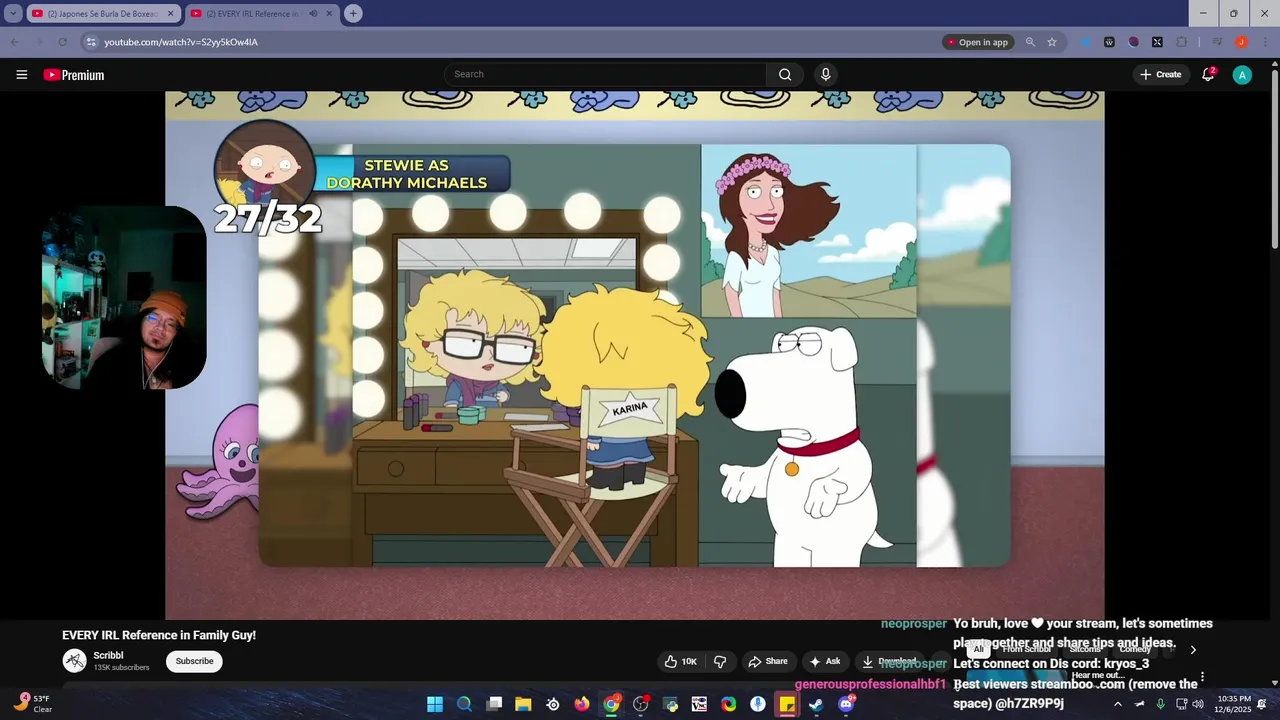Screen dimensions: 1280x720
Task: Launch Firefox from the taskbar
Action: click(582, 704)
